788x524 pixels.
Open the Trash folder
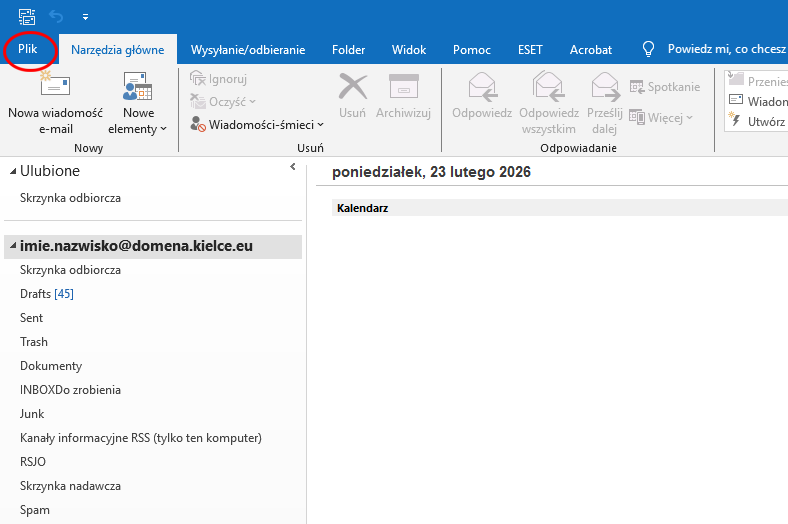[34, 342]
